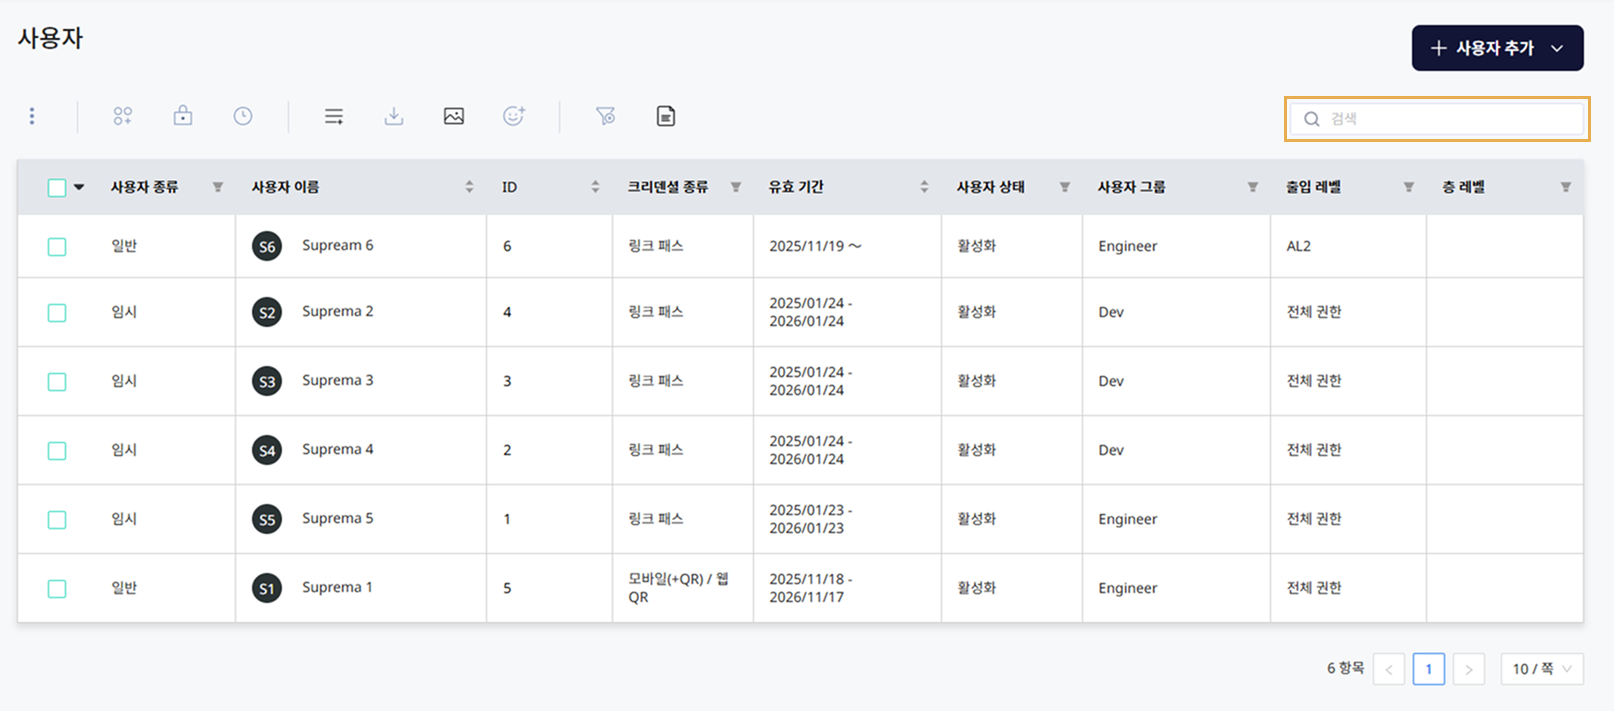Expand the arrow beside the header checkbox

point(79,187)
